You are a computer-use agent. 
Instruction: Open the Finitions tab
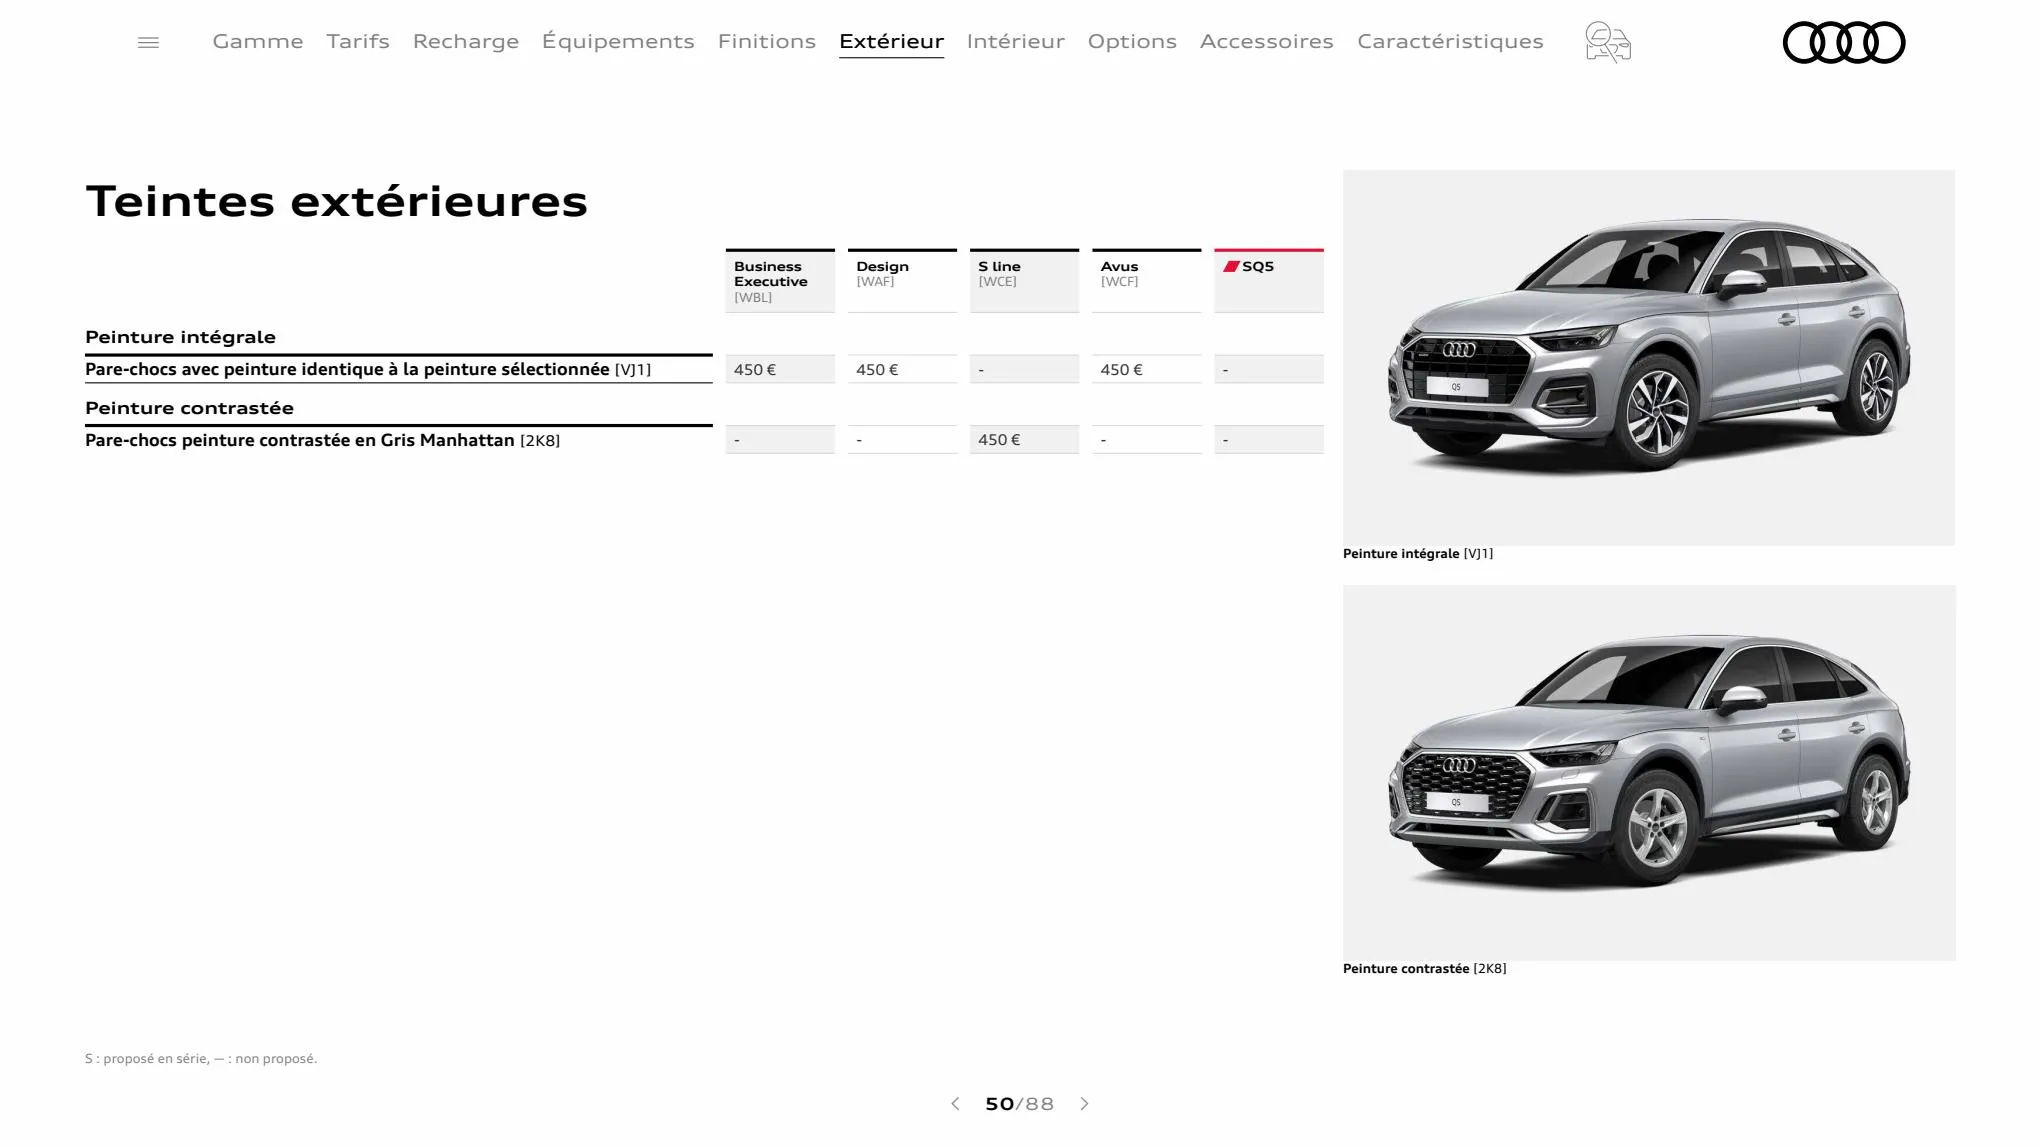pos(767,41)
